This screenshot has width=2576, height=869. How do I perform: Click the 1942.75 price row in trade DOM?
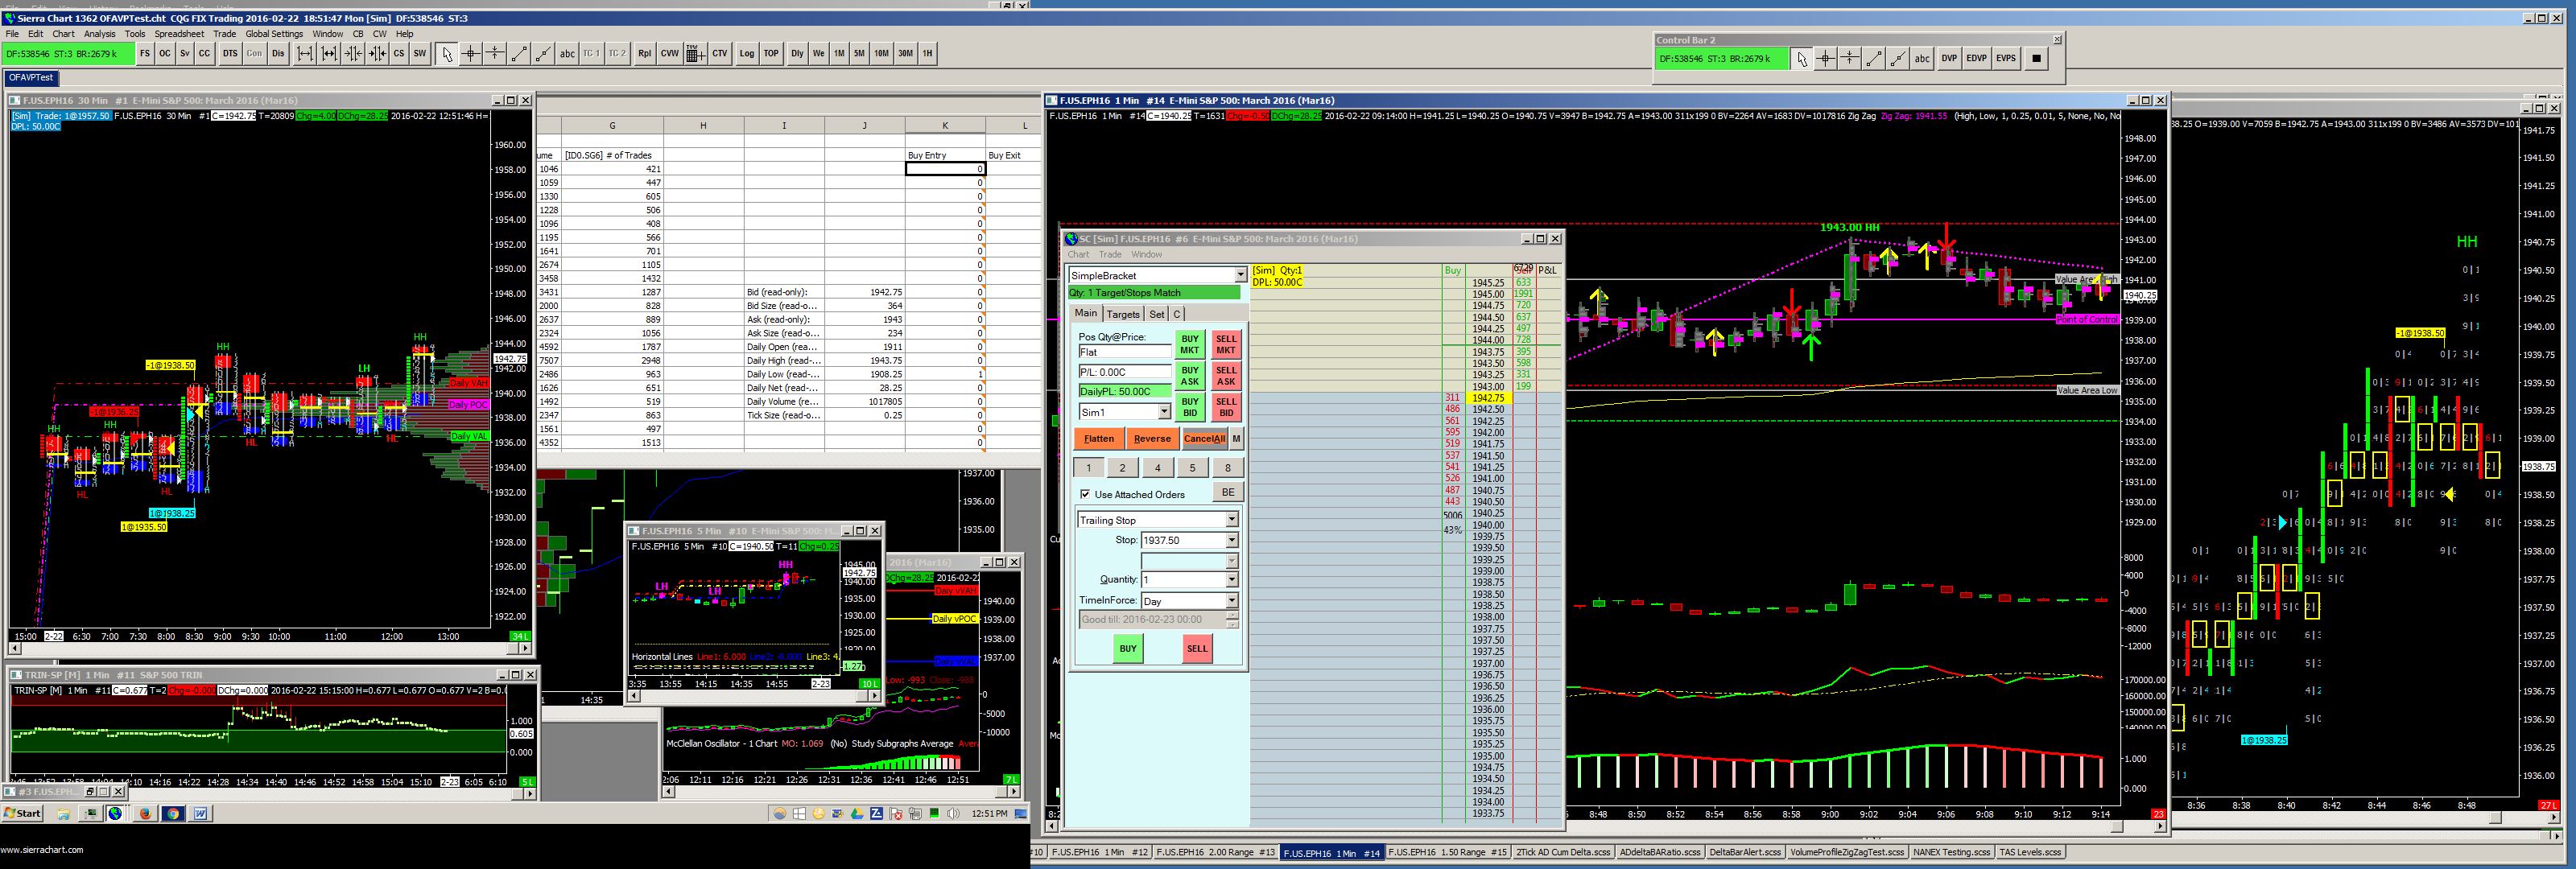[1488, 398]
